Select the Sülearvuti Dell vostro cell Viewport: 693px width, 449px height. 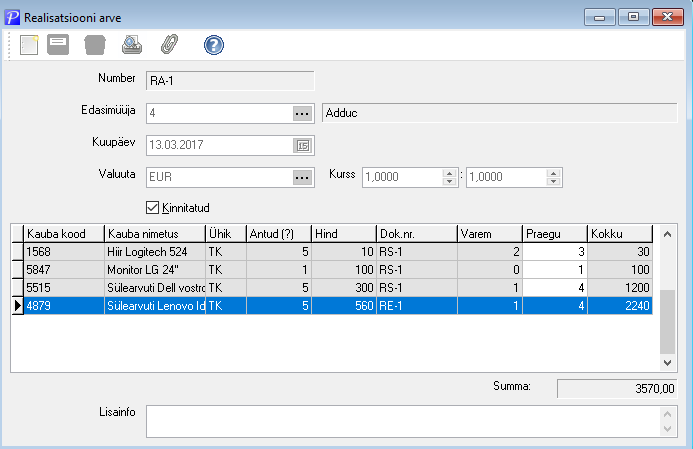click(x=155, y=288)
